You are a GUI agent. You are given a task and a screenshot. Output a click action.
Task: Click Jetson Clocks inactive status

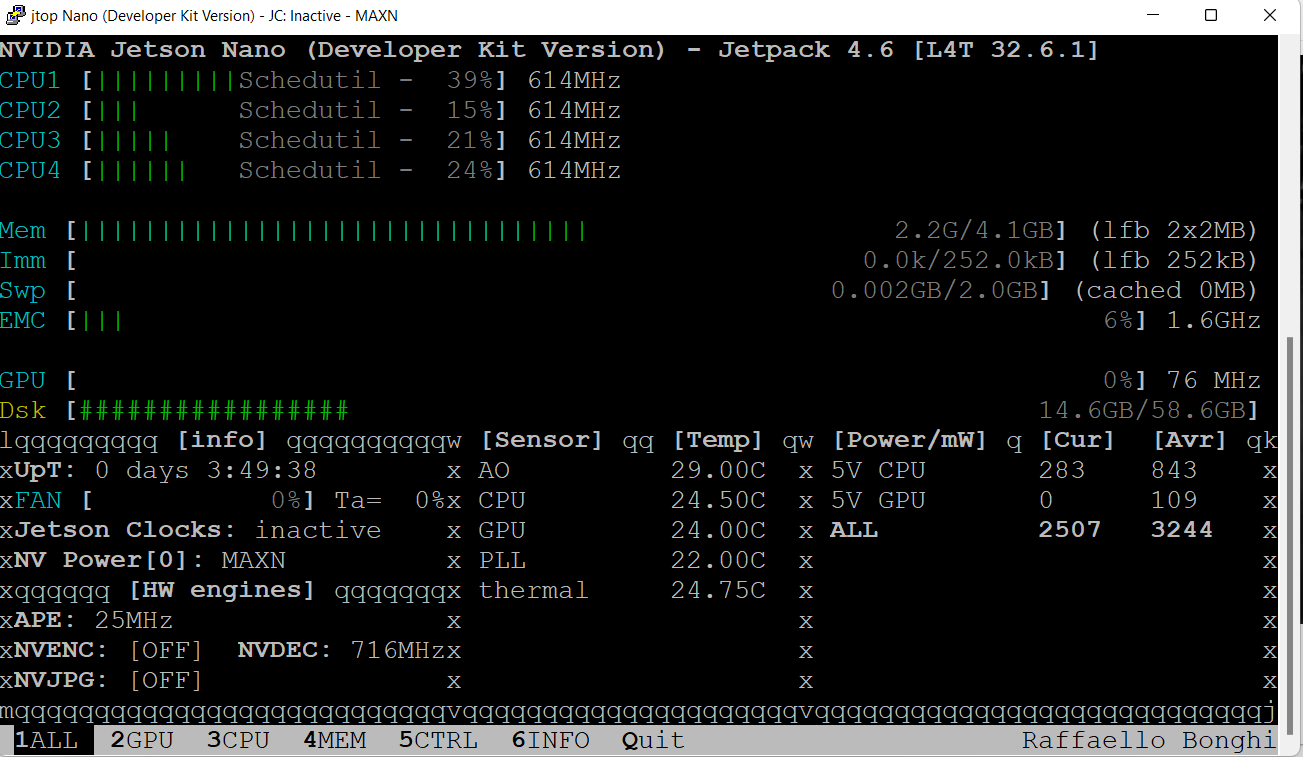pos(317,531)
